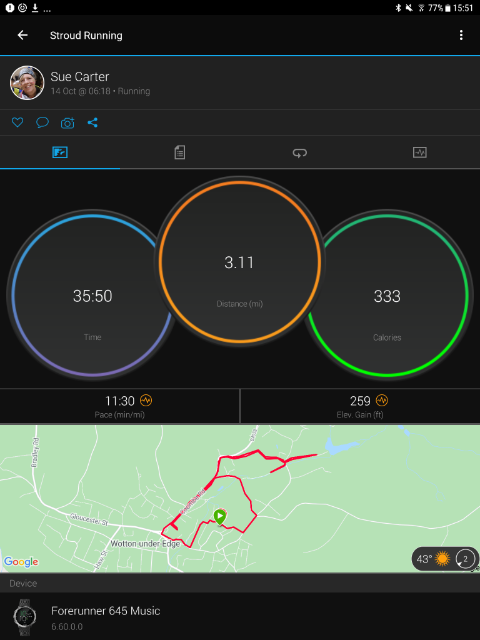Open the Forerunner 645 Music device entry
Screen dimensions: 480x640
coord(240,616)
